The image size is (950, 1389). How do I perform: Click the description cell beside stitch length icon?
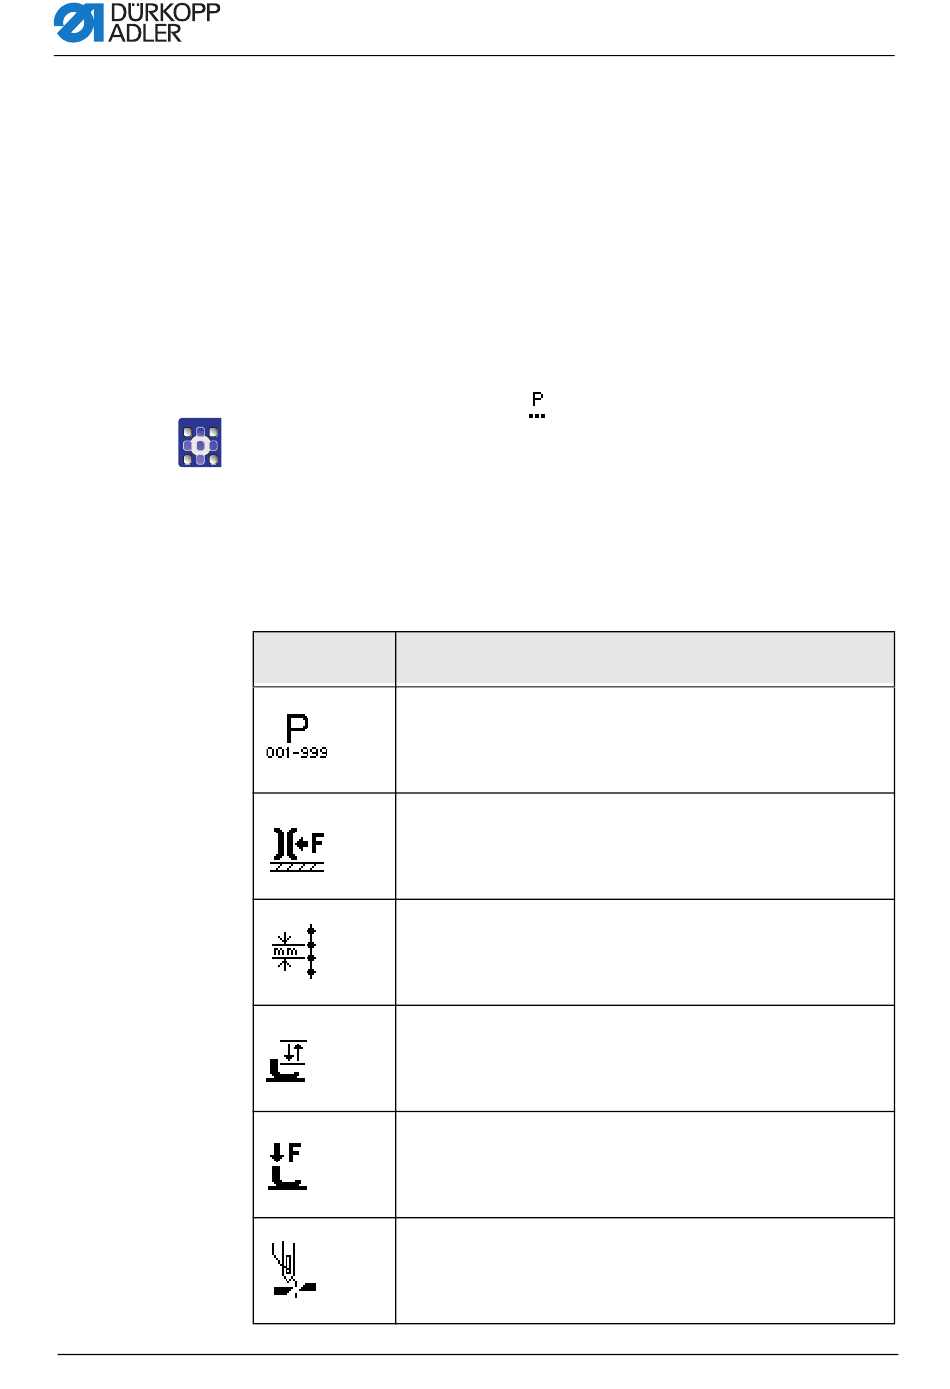[645, 952]
